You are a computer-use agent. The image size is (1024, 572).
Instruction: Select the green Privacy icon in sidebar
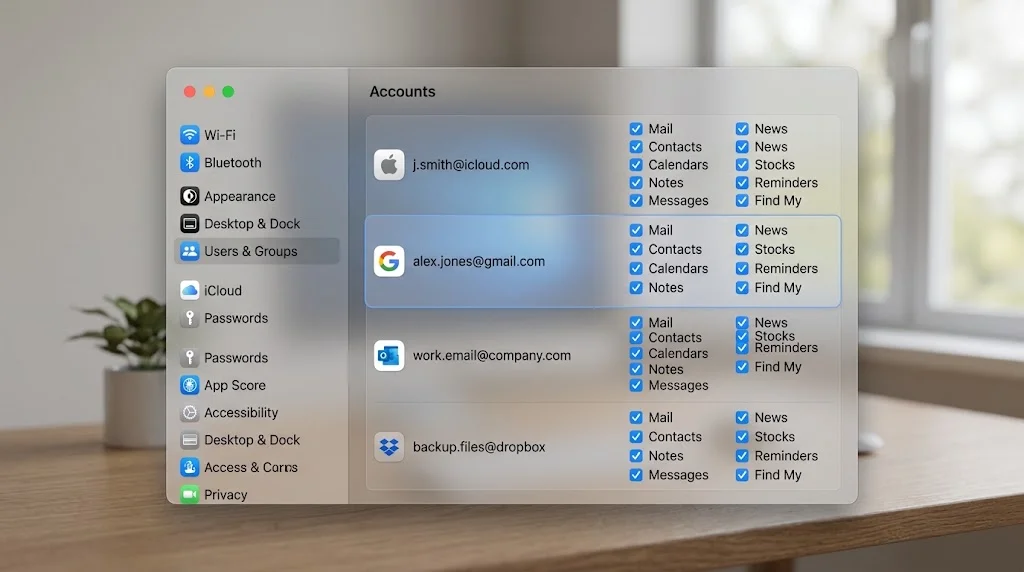pyautogui.click(x=189, y=494)
